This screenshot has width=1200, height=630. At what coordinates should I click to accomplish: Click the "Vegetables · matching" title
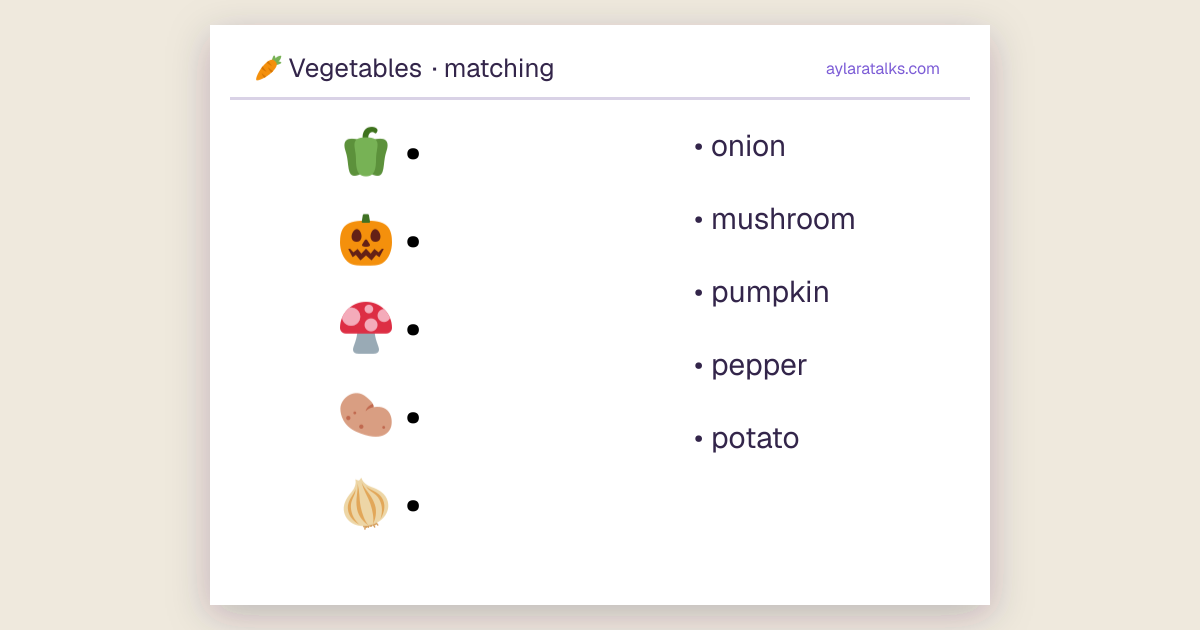pyautogui.click(x=421, y=68)
